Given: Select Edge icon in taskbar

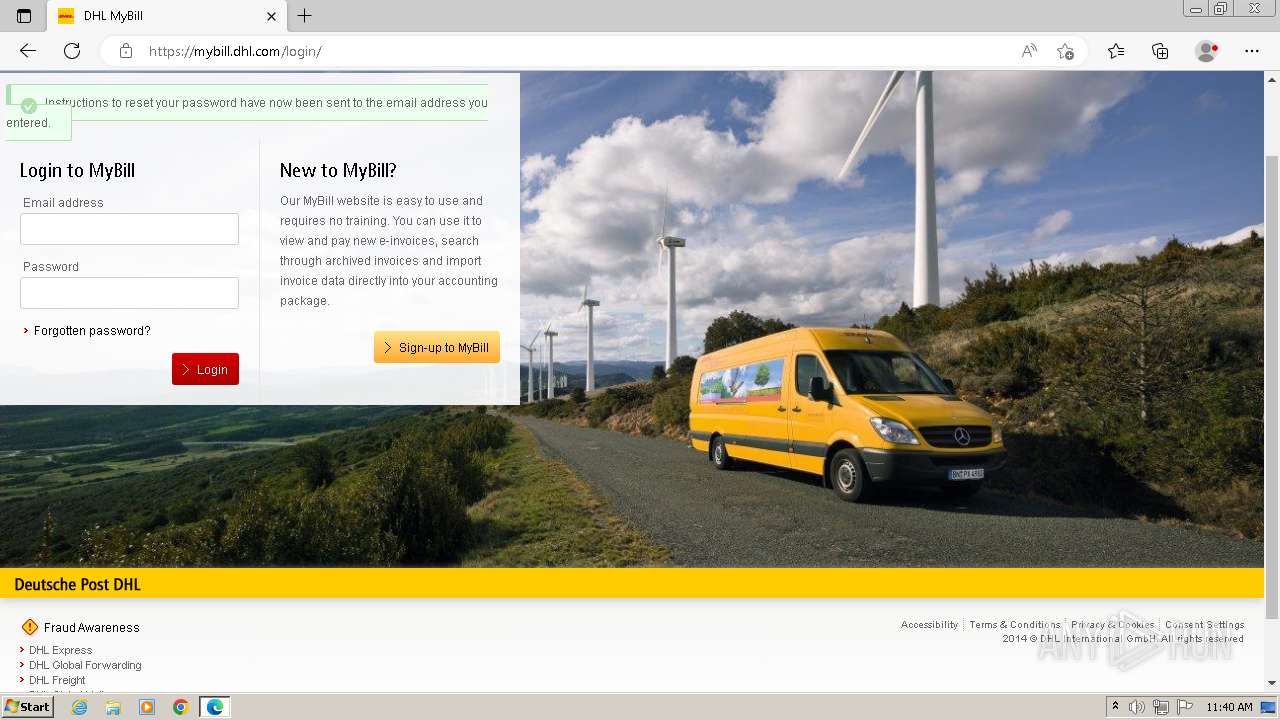Looking at the screenshot, I should pos(215,707).
